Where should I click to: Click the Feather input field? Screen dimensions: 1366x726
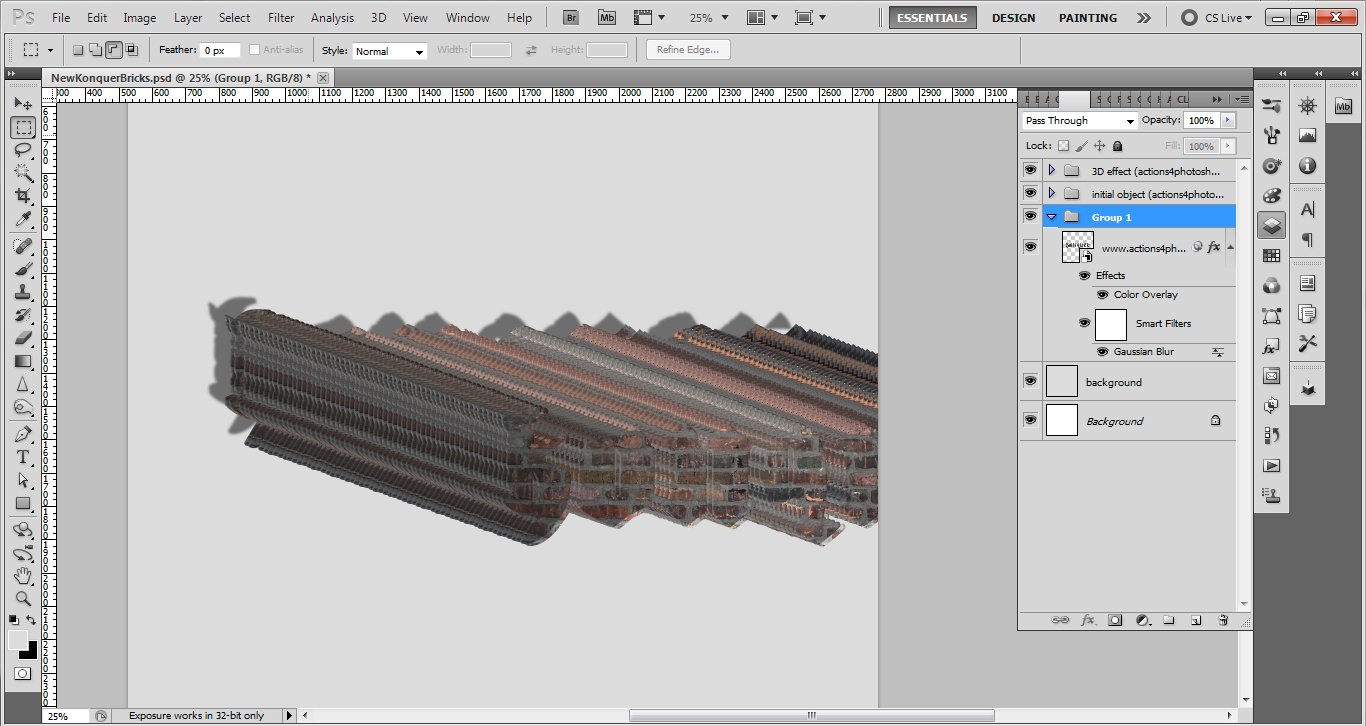(x=219, y=51)
